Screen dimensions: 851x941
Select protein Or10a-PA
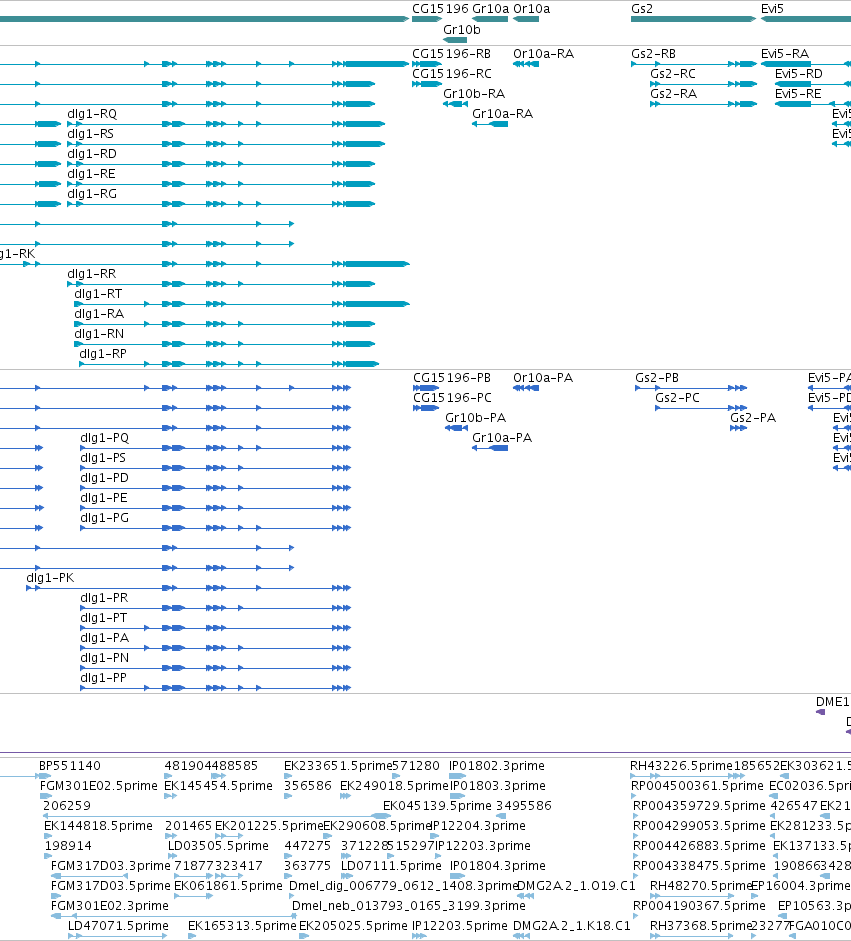543,378
